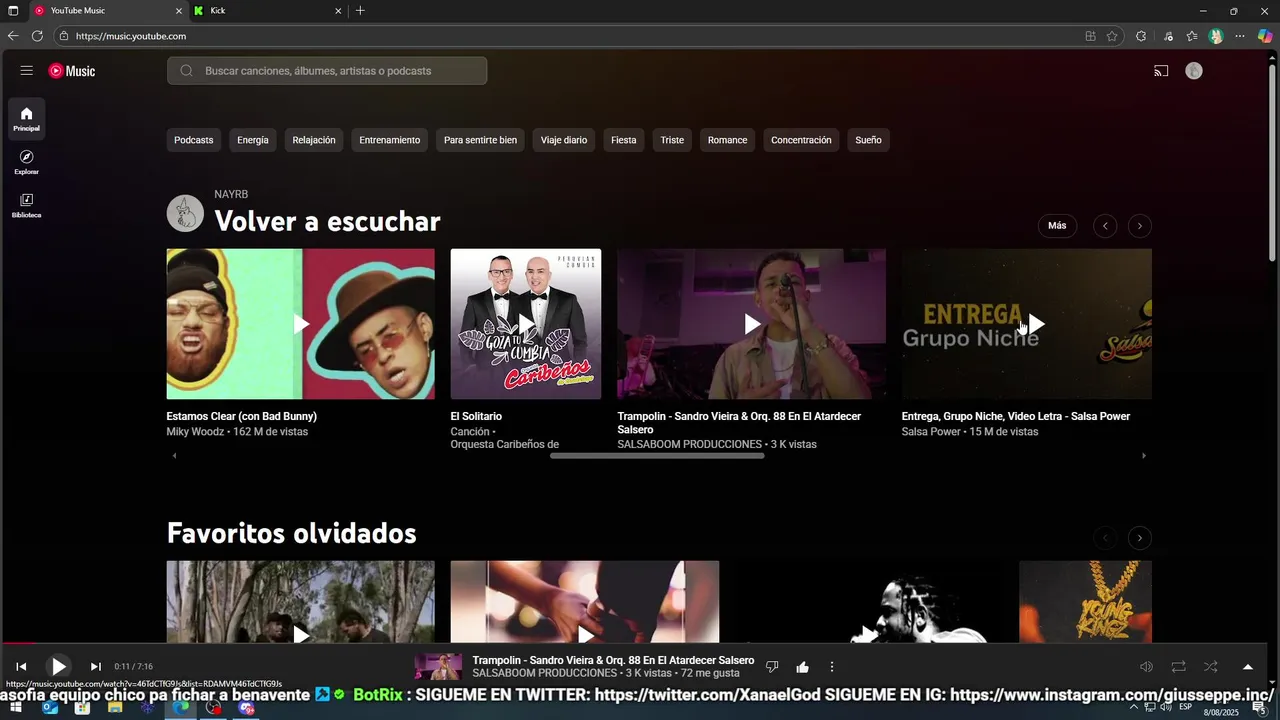This screenshot has height=720, width=1280.
Task: Open browser settings and more menu
Action: tap(1240, 36)
